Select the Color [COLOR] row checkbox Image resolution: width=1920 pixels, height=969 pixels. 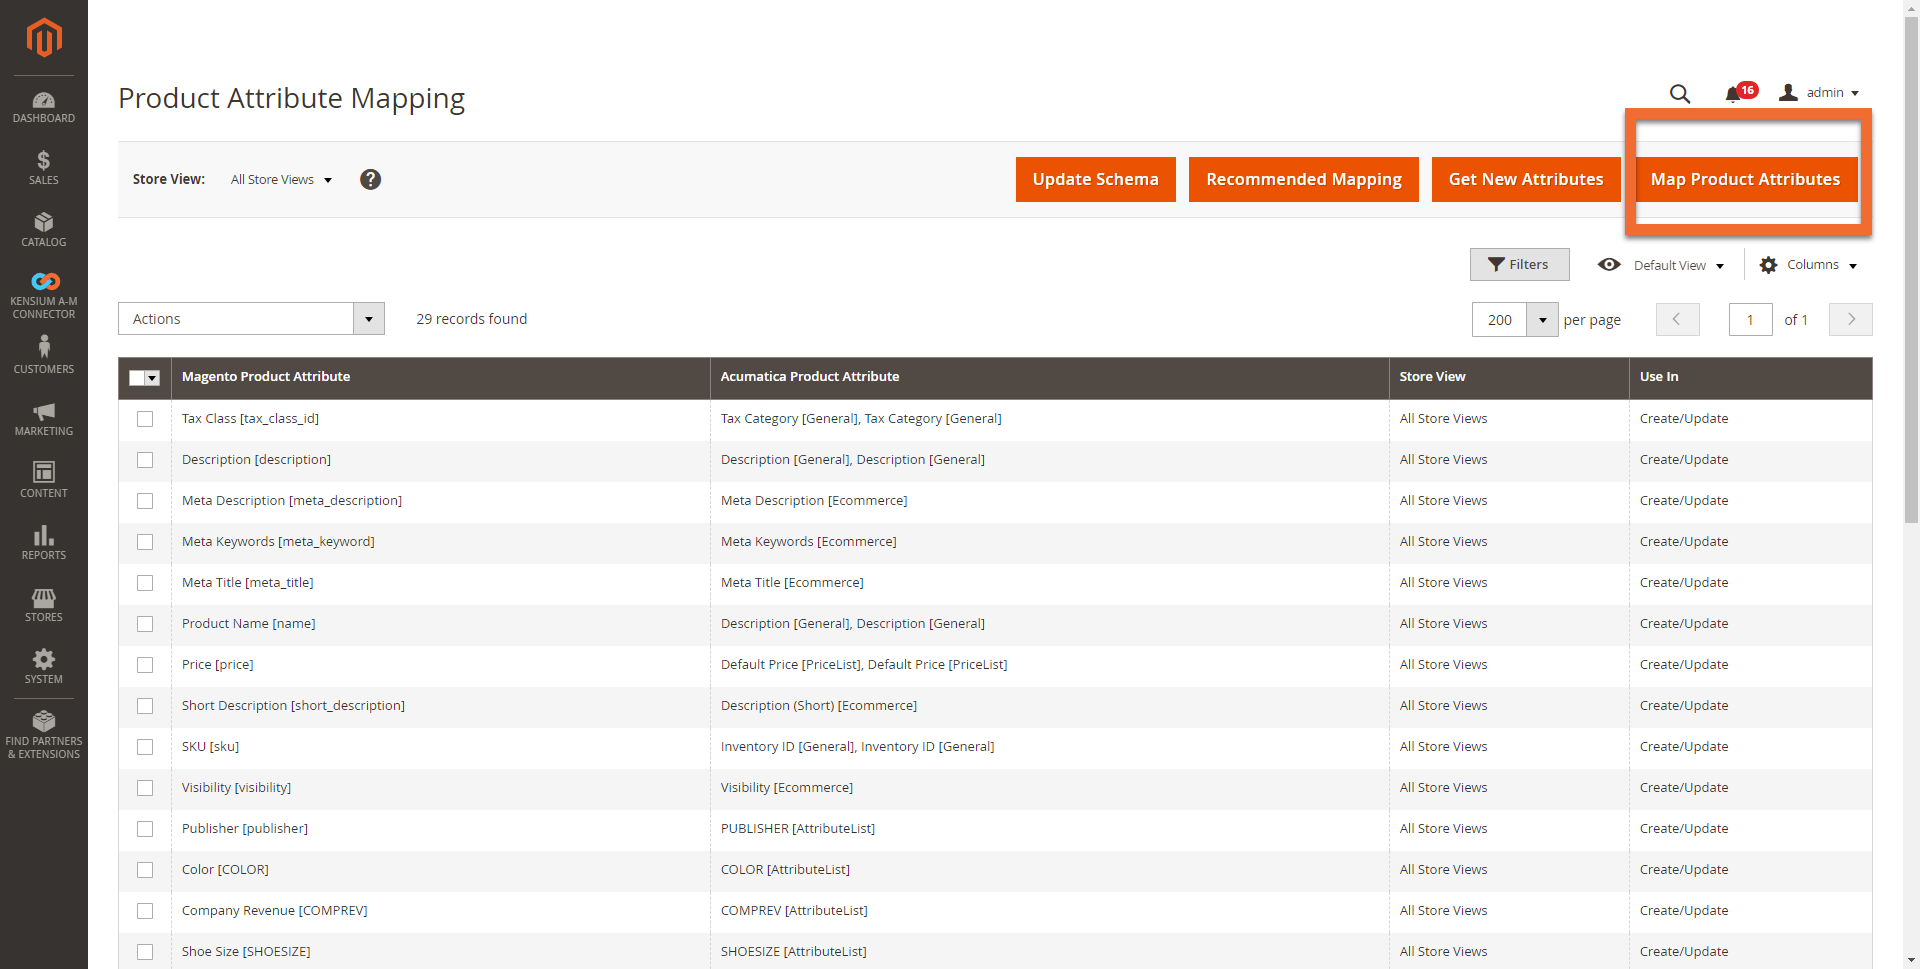[x=145, y=870]
